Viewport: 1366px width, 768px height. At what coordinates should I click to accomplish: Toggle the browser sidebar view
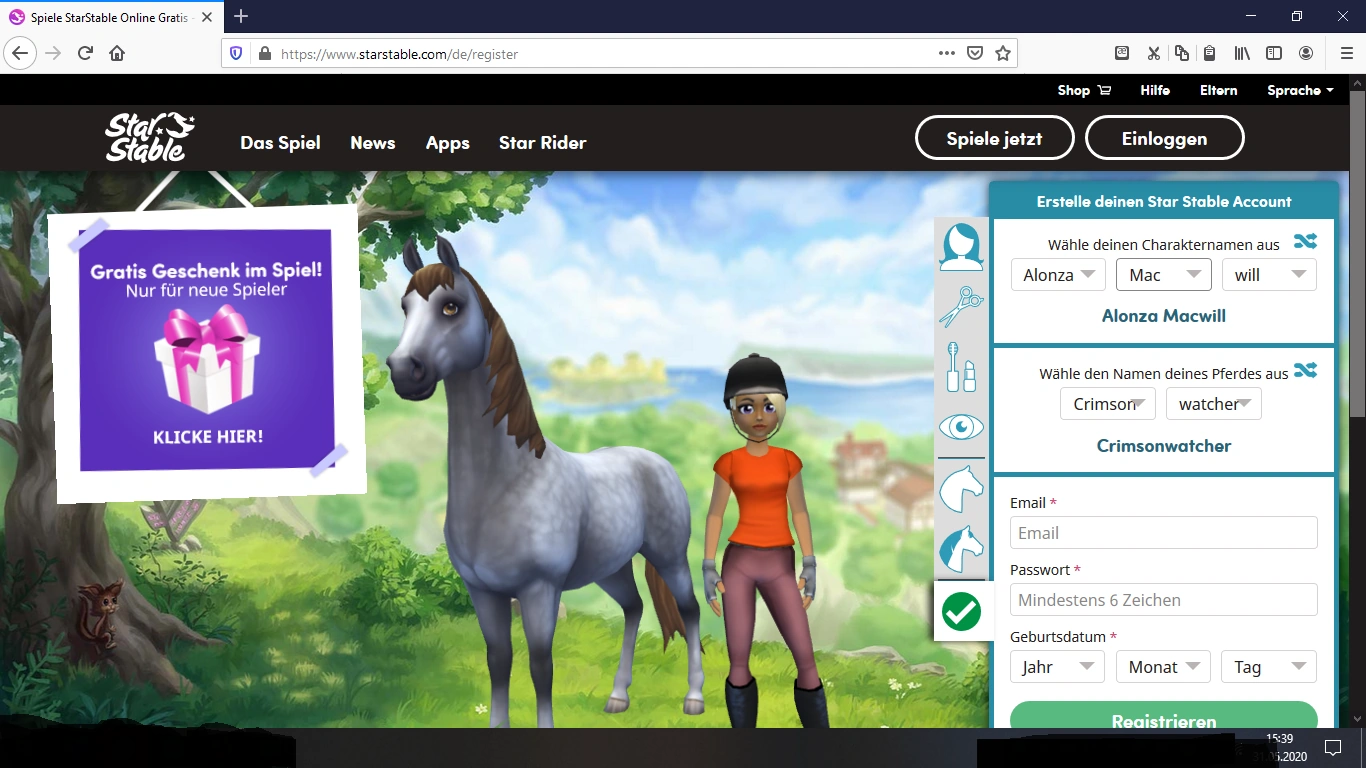tap(1274, 53)
